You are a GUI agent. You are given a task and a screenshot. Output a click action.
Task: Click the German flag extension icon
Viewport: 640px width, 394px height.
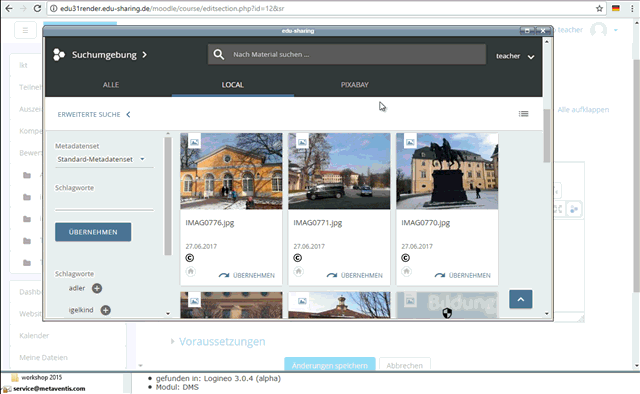[616, 8]
